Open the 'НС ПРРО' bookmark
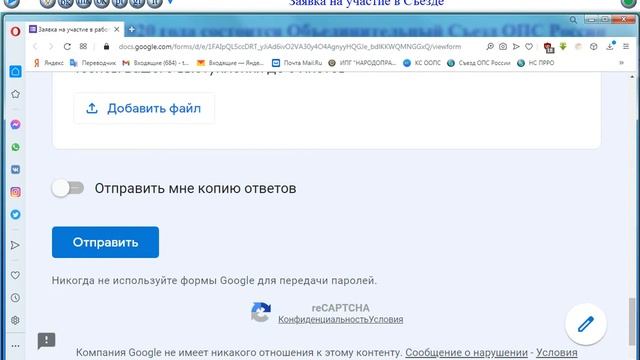The width and height of the screenshot is (640, 360). click(x=536, y=63)
